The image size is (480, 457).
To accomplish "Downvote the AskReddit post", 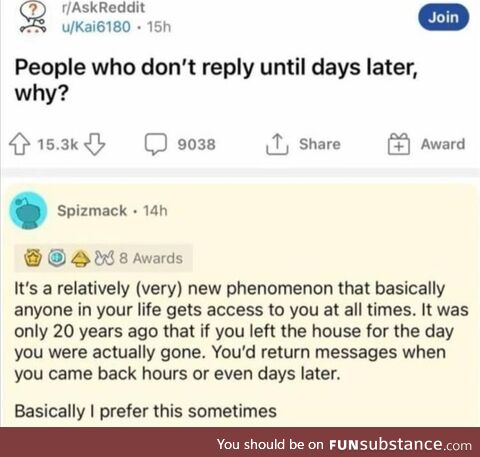I will pyautogui.click(x=95, y=144).
